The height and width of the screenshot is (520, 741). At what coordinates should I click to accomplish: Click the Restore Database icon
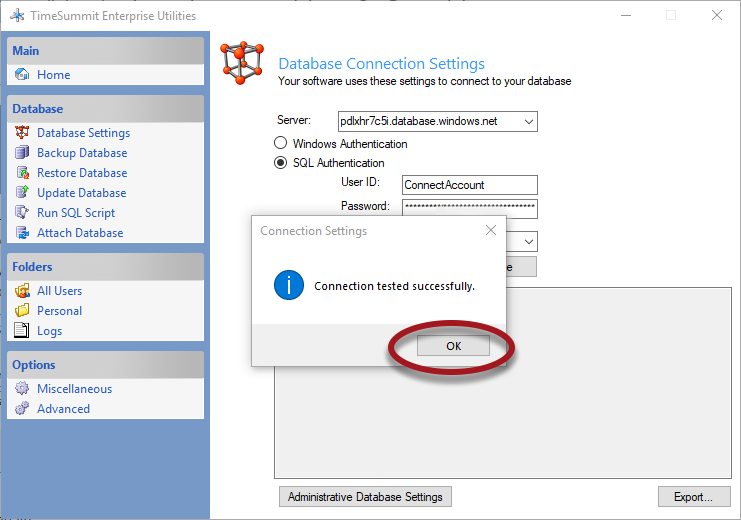(22, 173)
